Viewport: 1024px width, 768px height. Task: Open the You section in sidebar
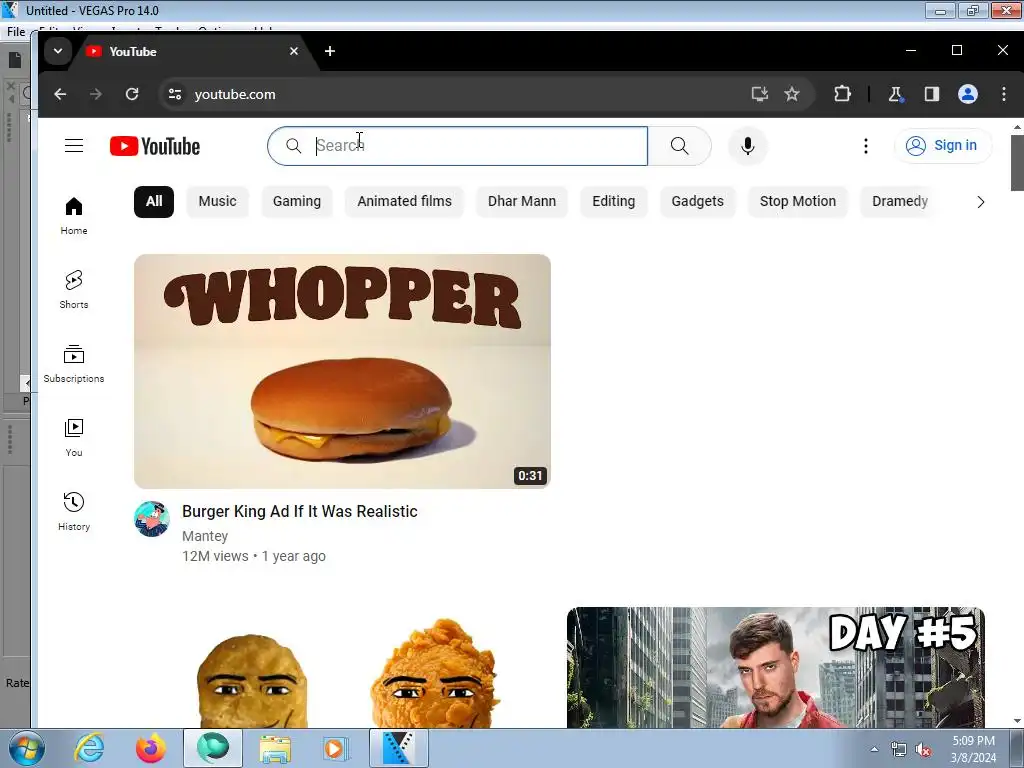[x=74, y=438]
